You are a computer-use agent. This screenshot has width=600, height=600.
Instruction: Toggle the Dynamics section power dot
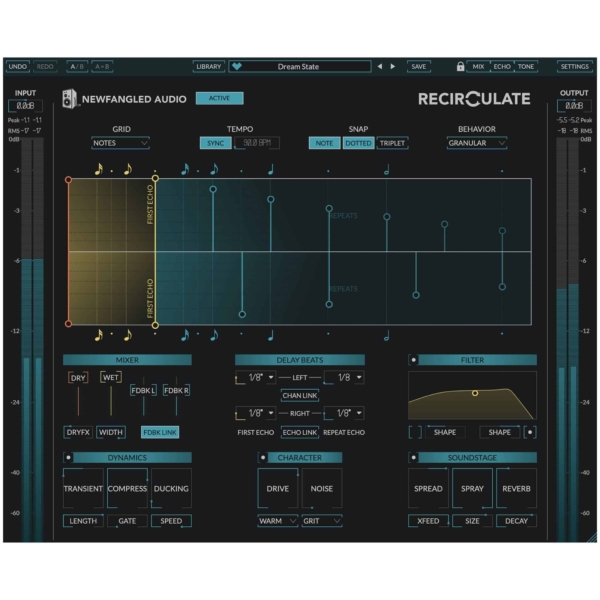pos(68,457)
